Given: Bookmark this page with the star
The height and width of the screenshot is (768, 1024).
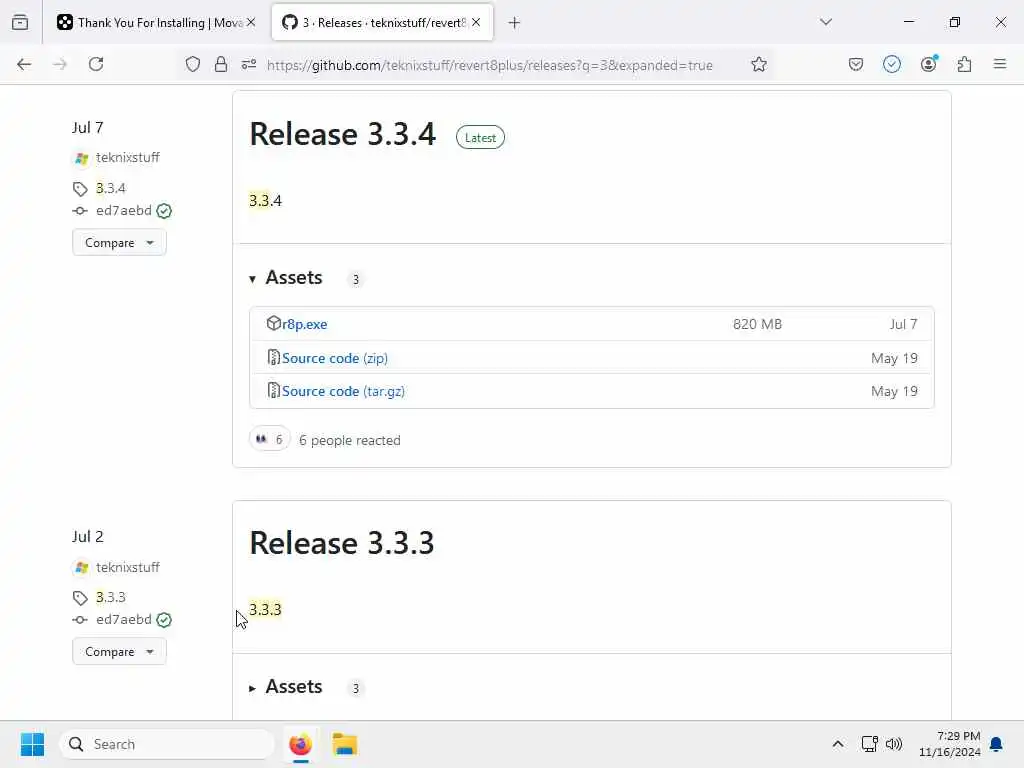Looking at the screenshot, I should (x=758, y=64).
